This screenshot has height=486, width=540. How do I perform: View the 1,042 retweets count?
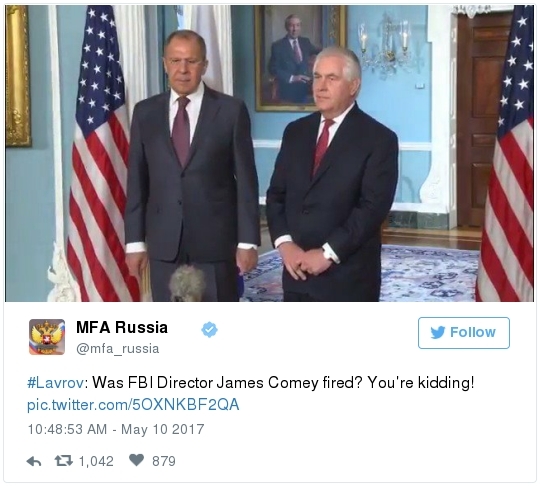click(x=96, y=461)
